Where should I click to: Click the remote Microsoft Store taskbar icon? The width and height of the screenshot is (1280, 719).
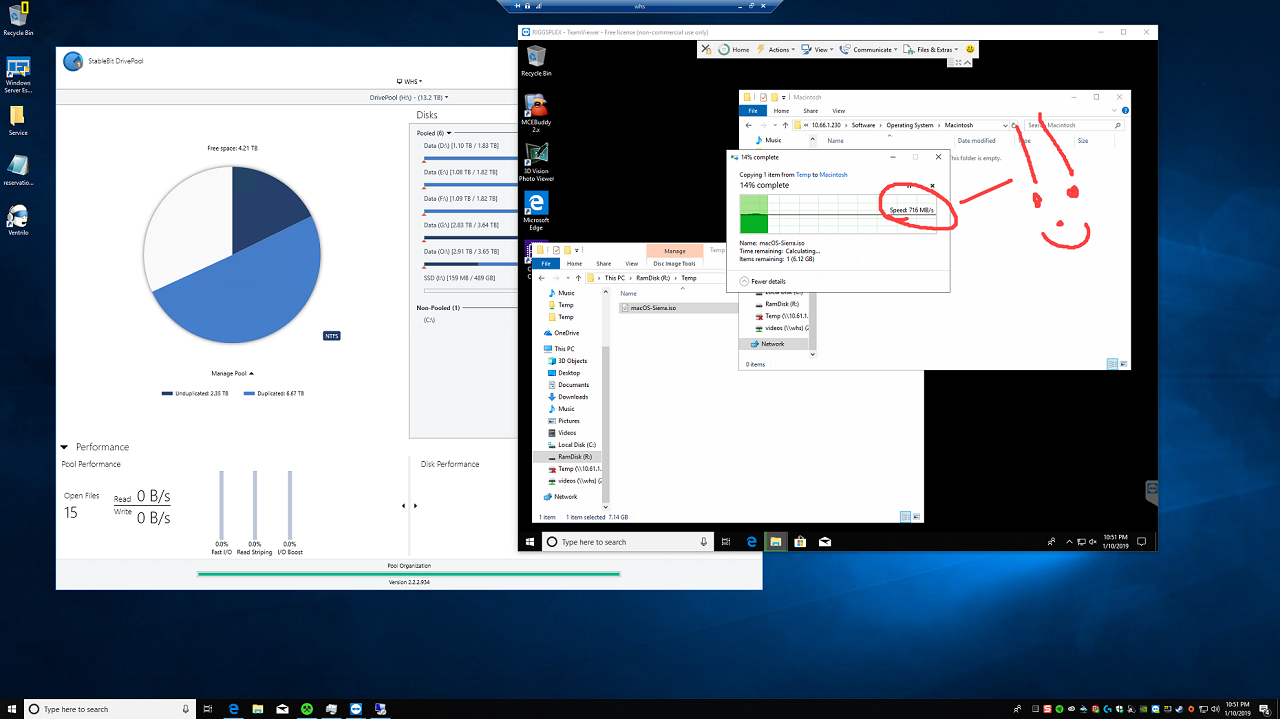click(x=800, y=542)
